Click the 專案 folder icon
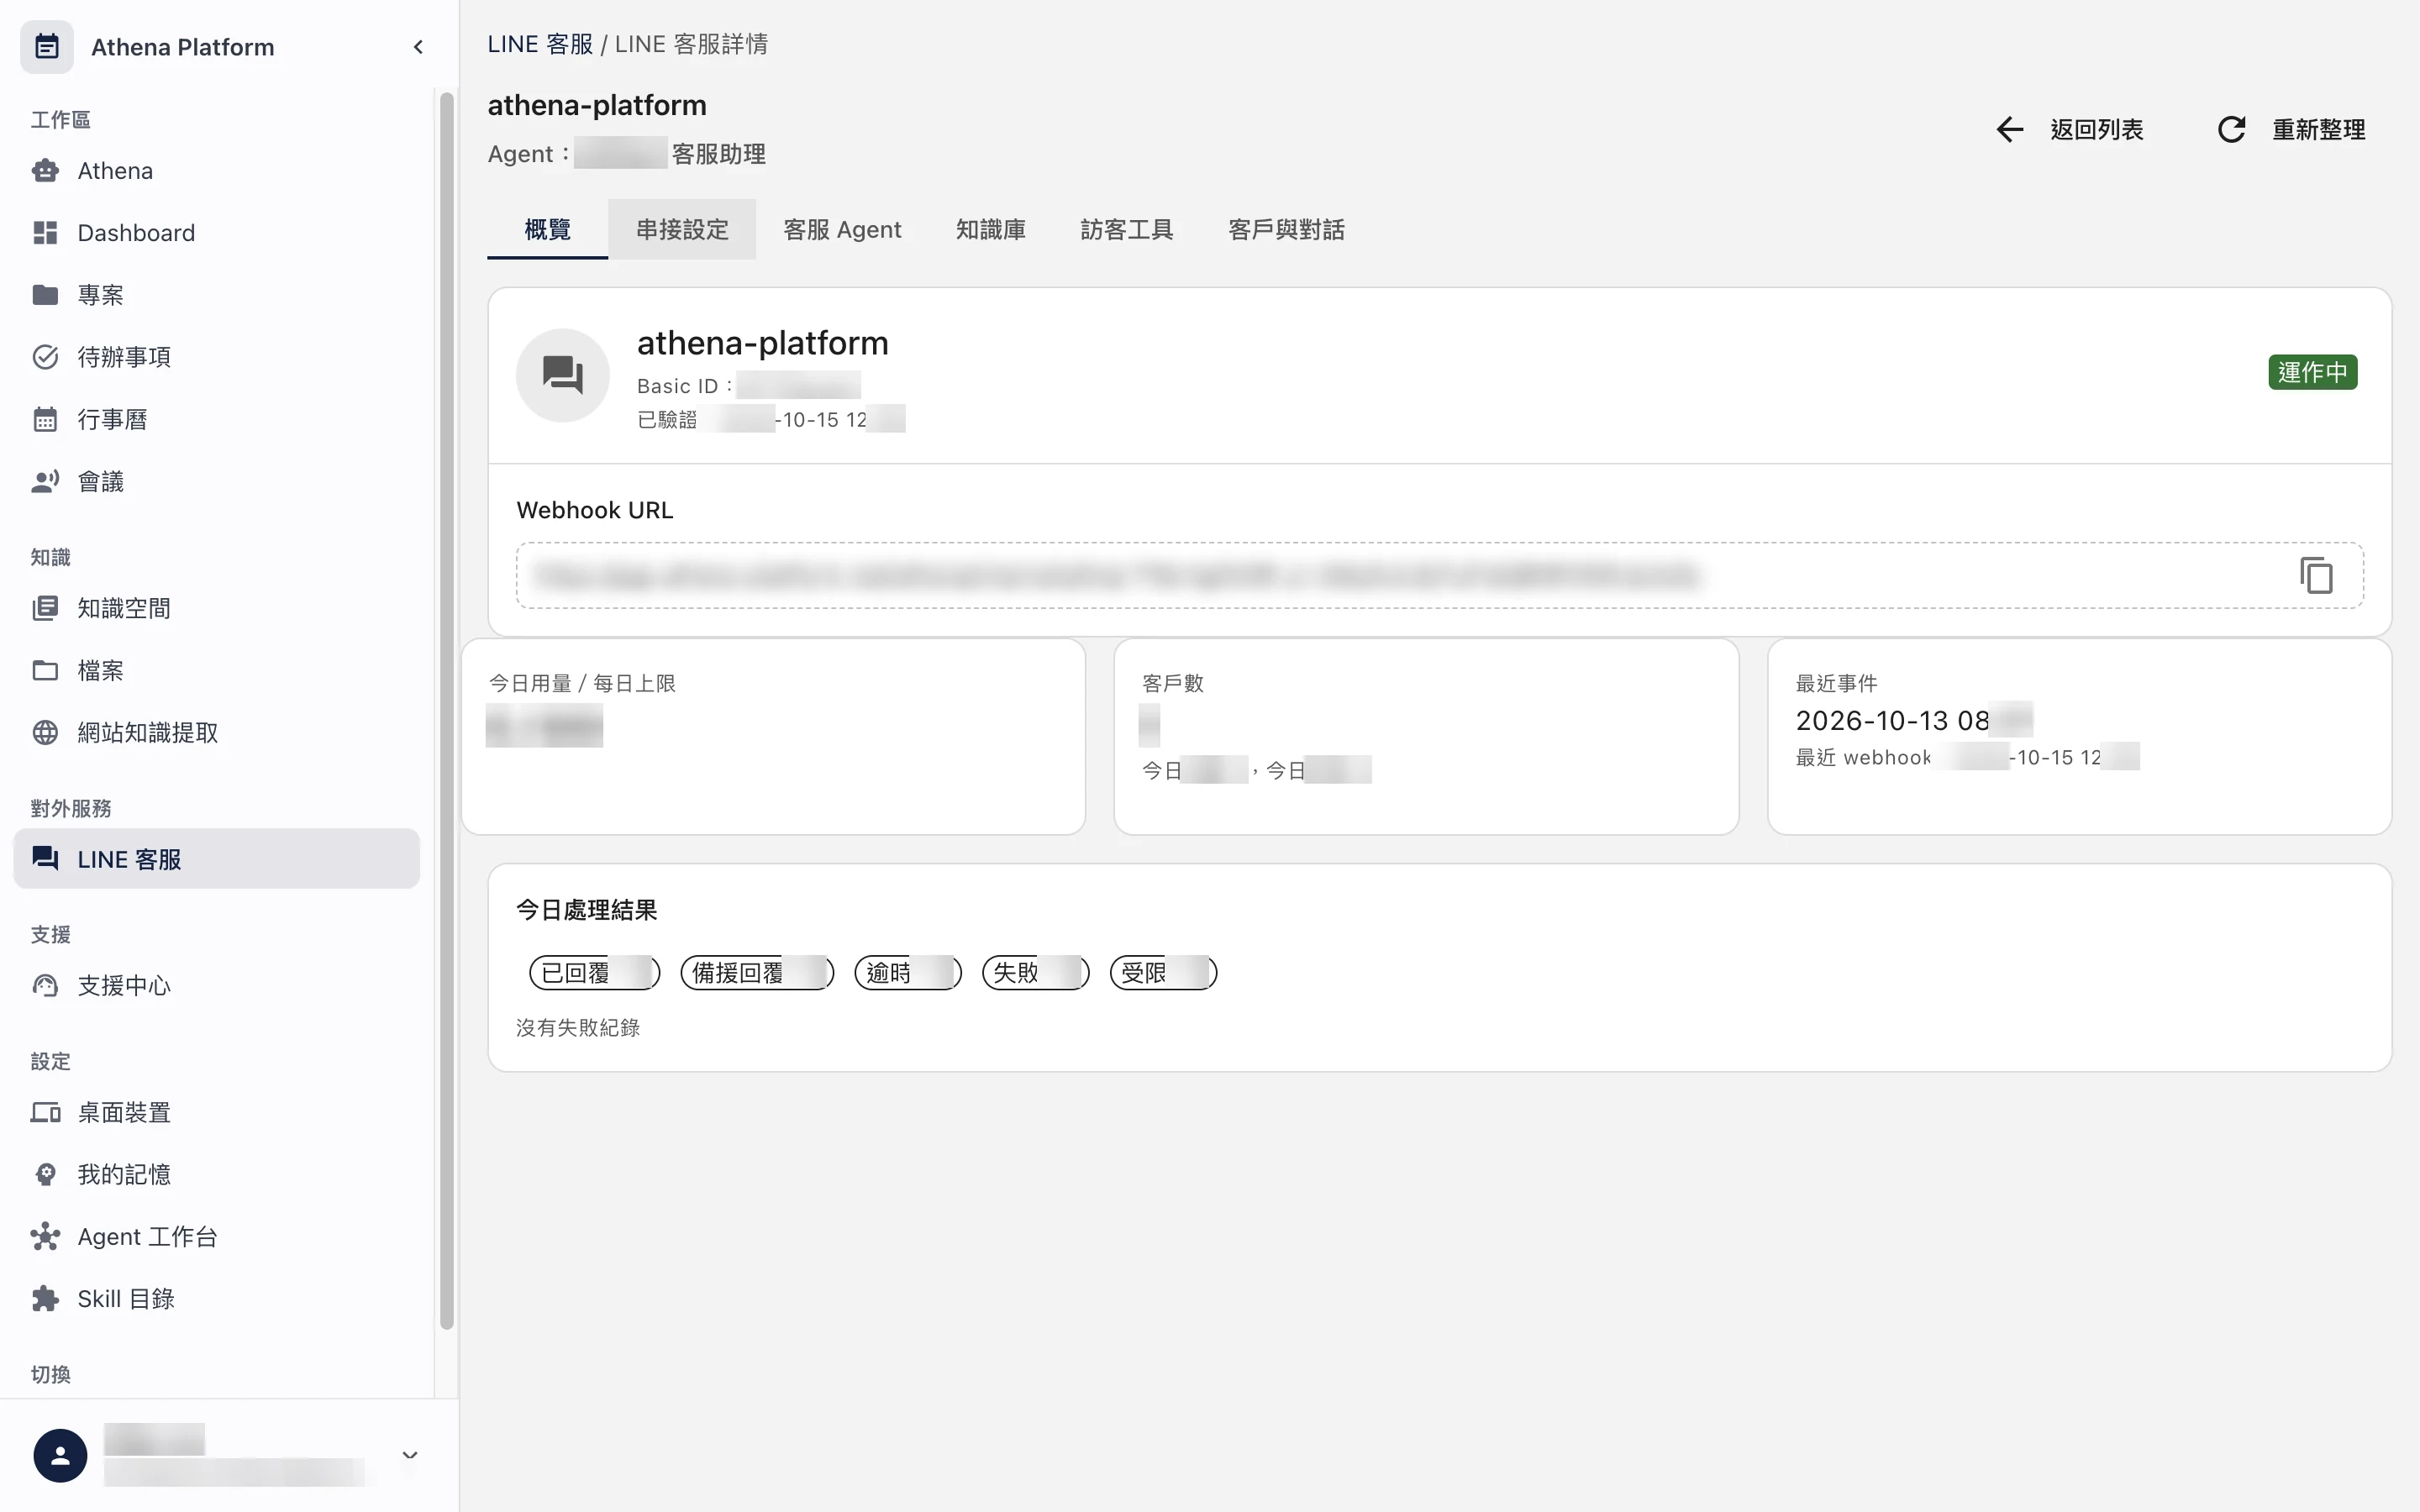 click(45, 295)
